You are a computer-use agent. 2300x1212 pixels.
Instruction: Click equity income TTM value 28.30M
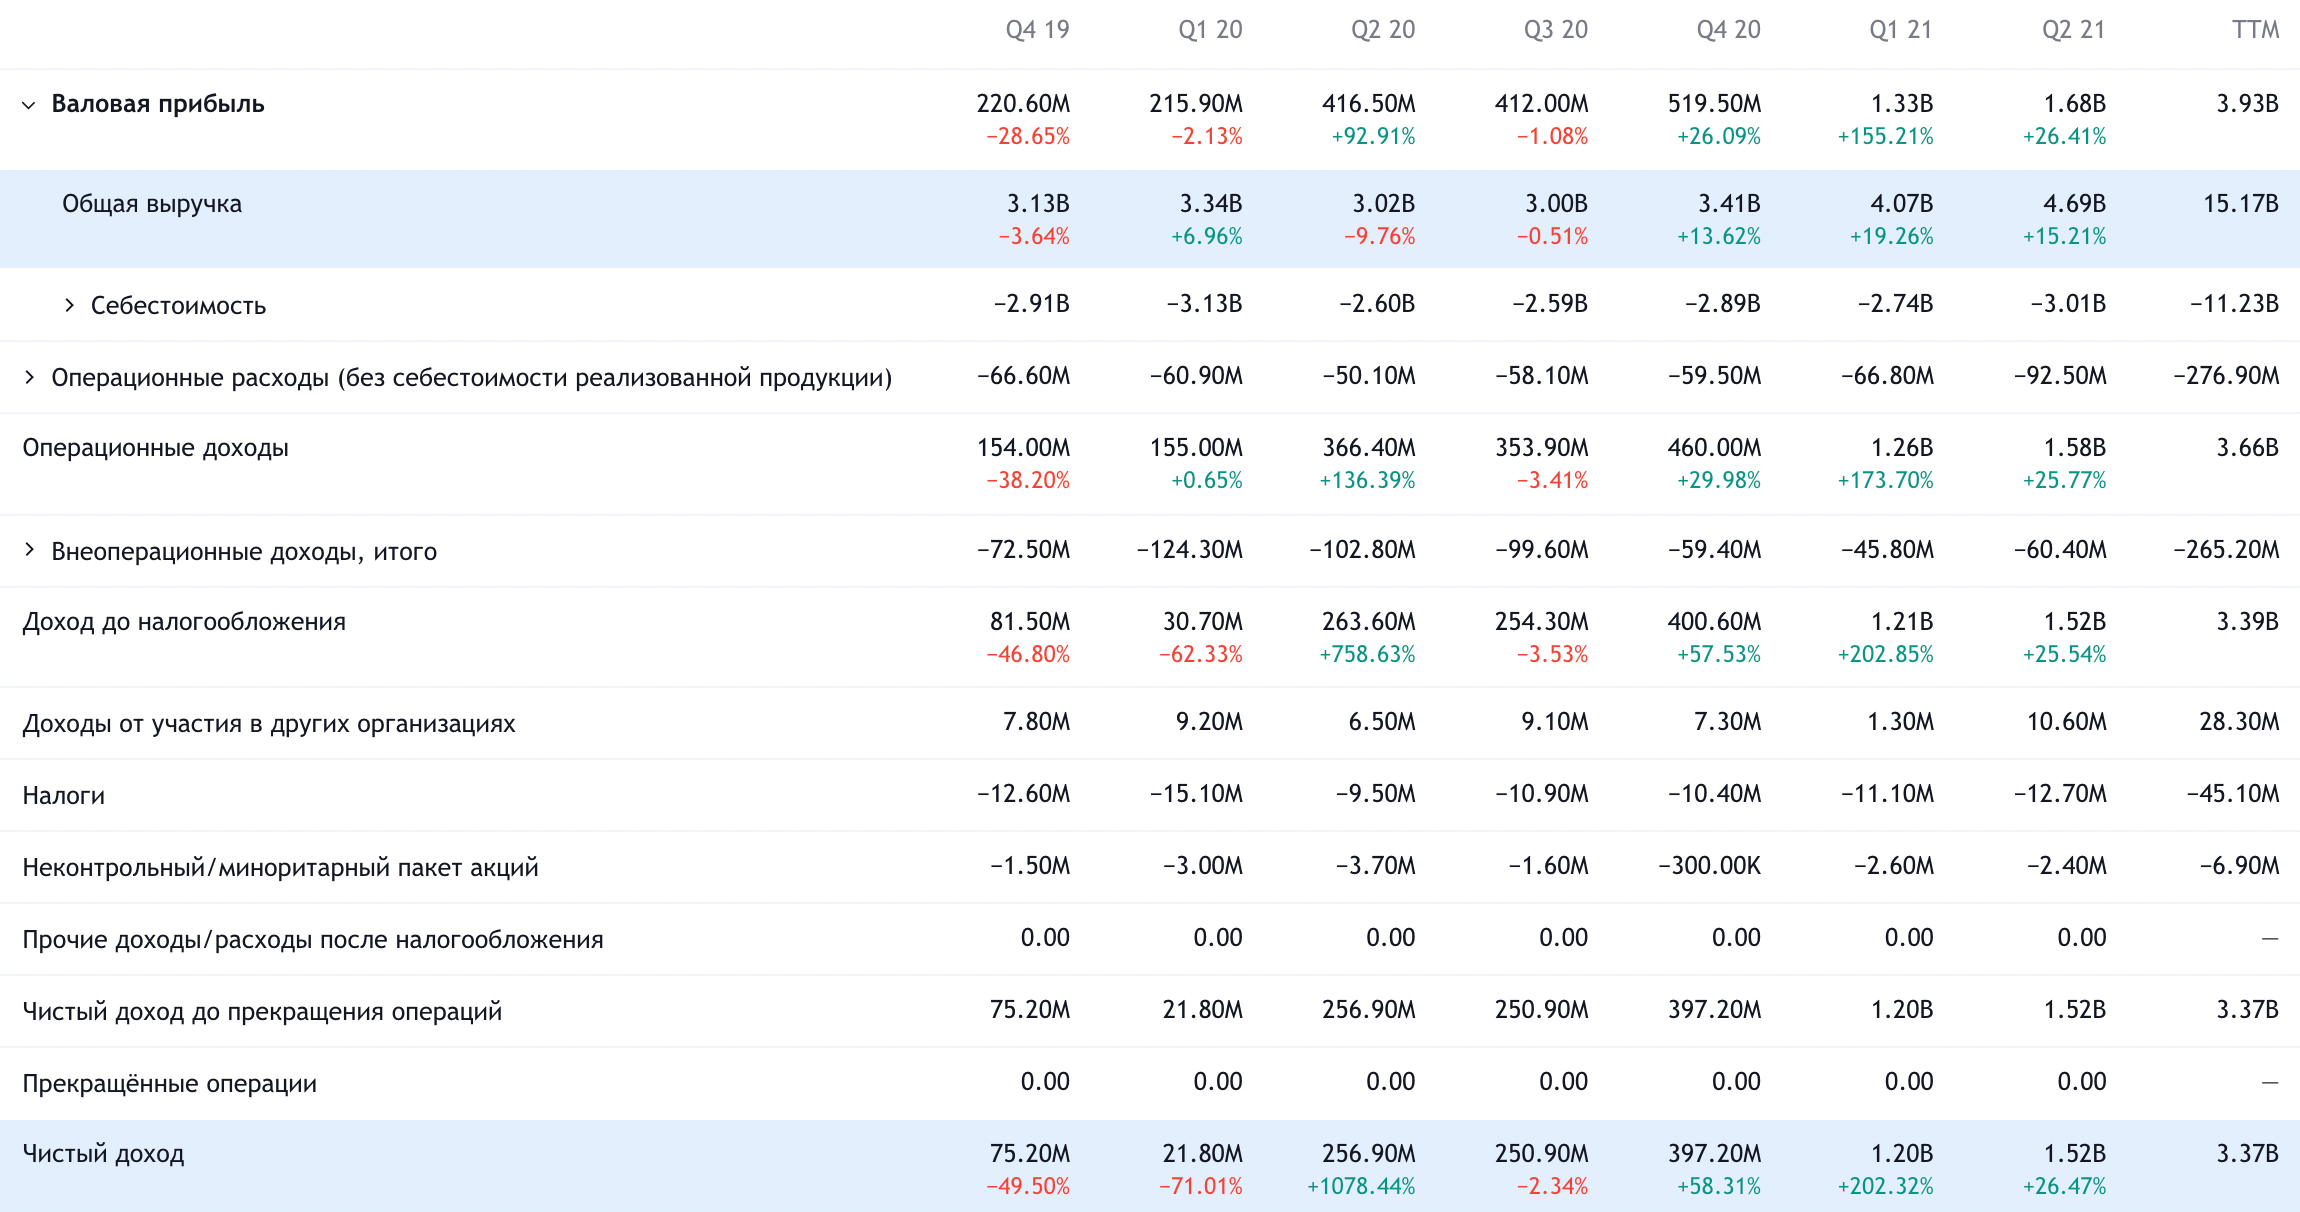pyautogui.click(x=2239, y=722)
